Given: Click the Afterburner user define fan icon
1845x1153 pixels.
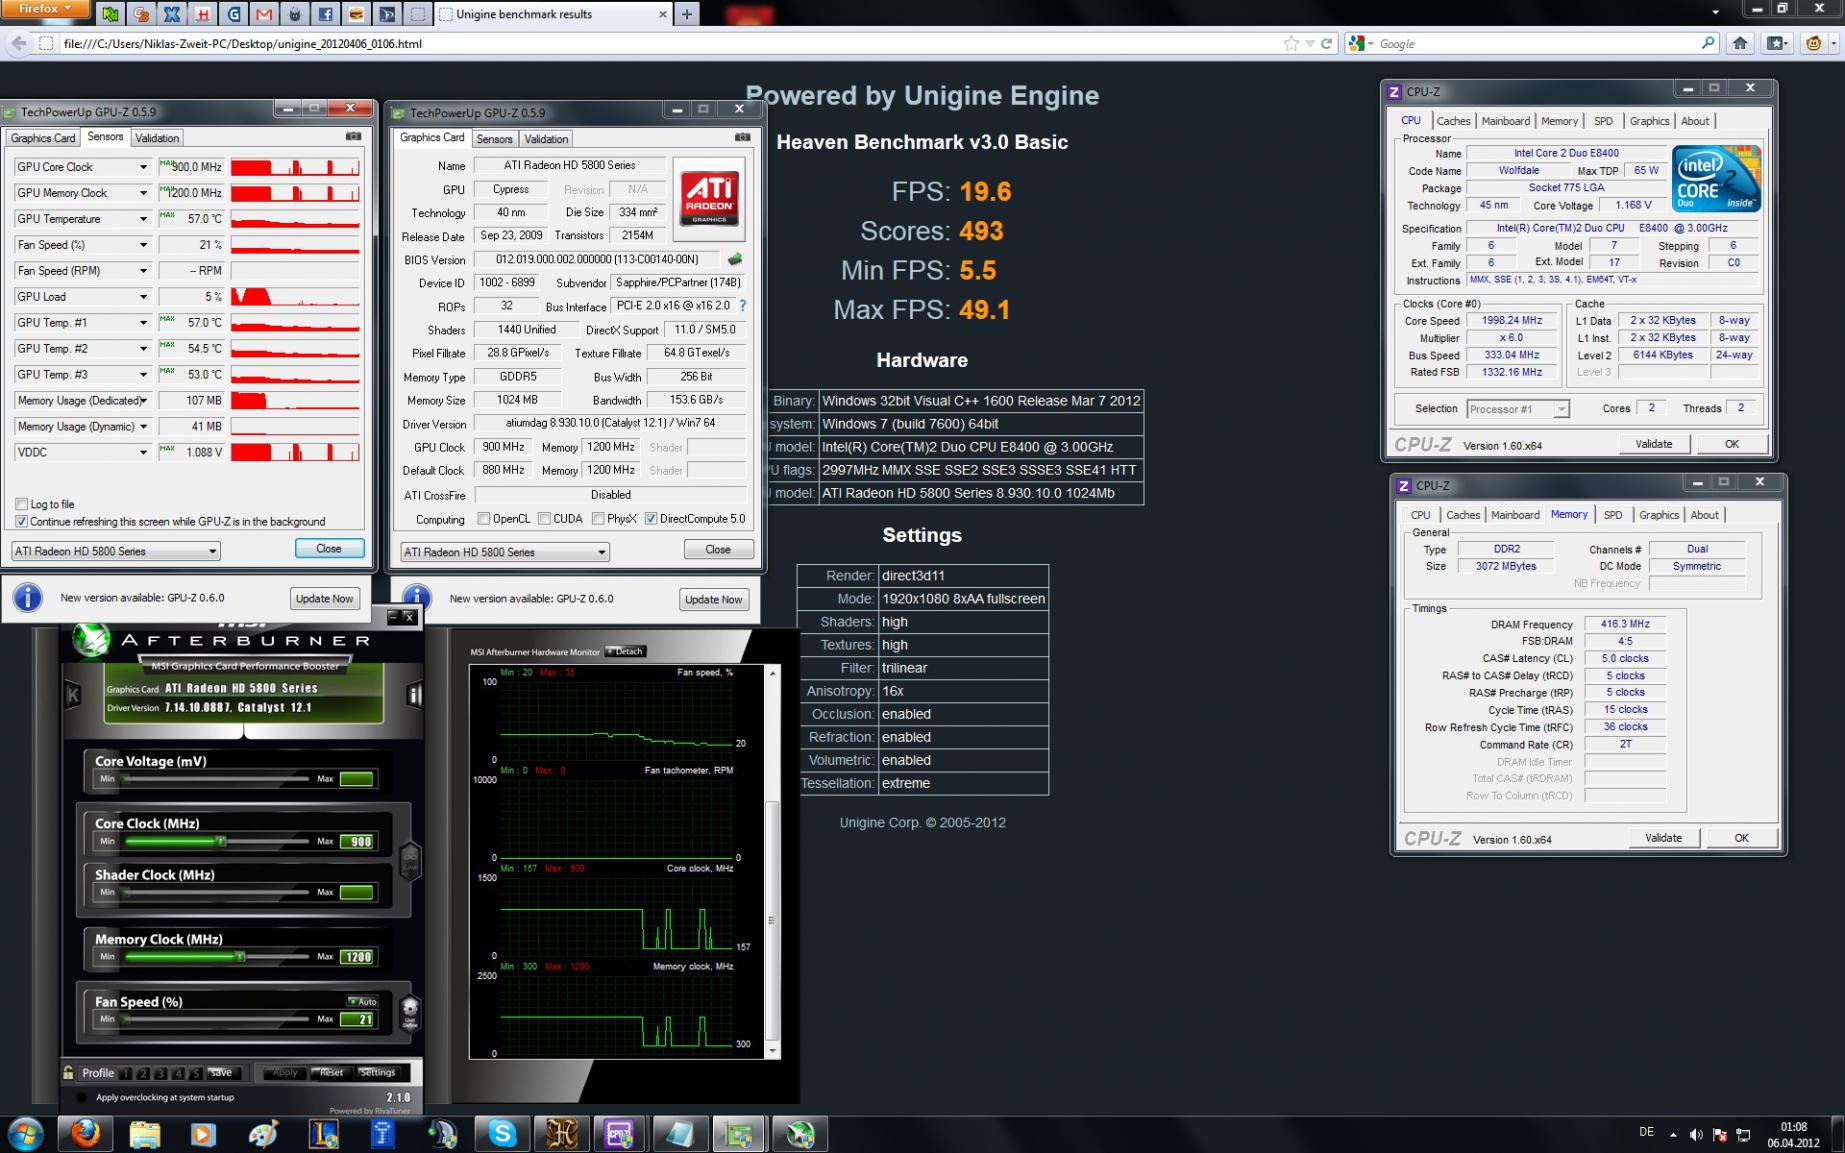Looking at the screenshot, I should (410, 1012).
